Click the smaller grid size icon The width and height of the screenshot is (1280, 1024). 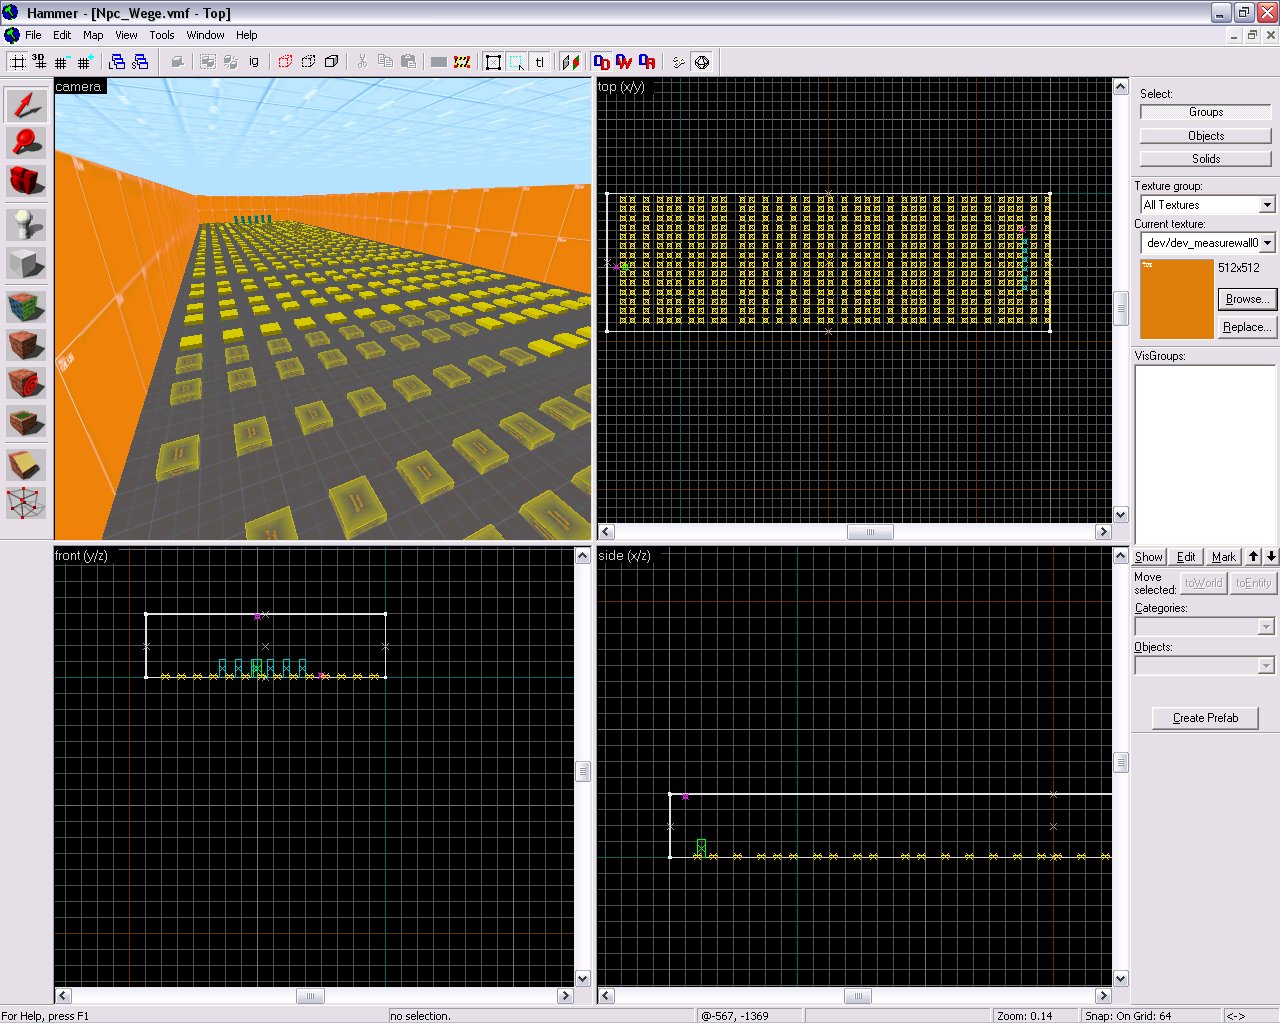pyautogui.click(x=61, y=62)
